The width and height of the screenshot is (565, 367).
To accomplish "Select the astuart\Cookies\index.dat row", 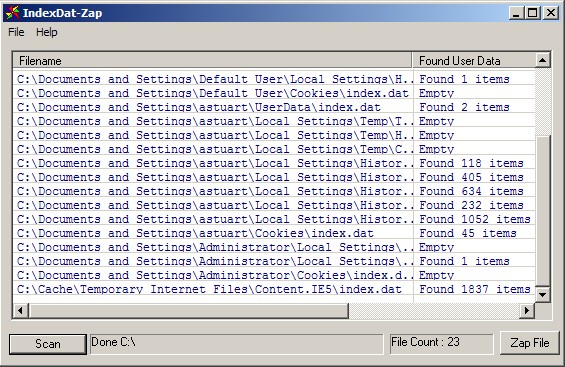I will (x=274, y=233).
